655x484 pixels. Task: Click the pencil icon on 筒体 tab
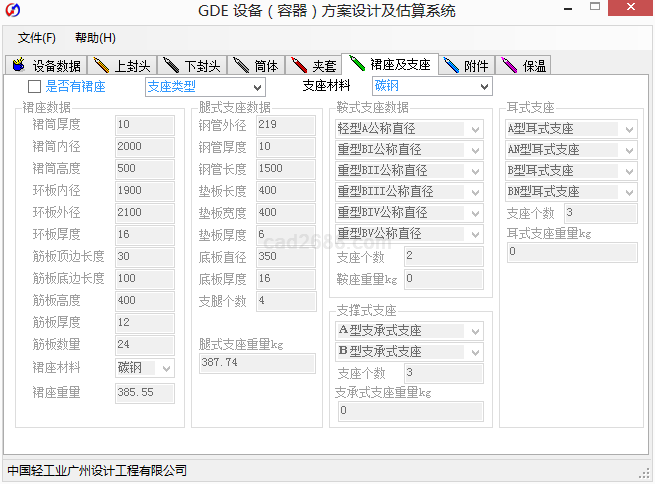coord(240,66)
